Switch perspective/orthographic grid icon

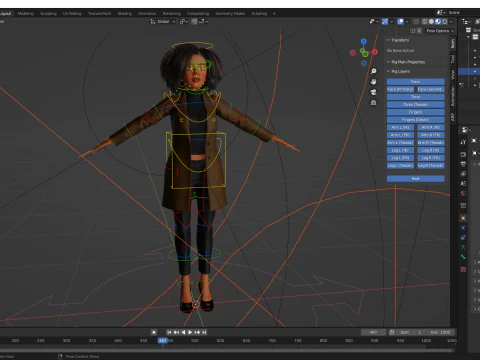(x=373, y=103)
